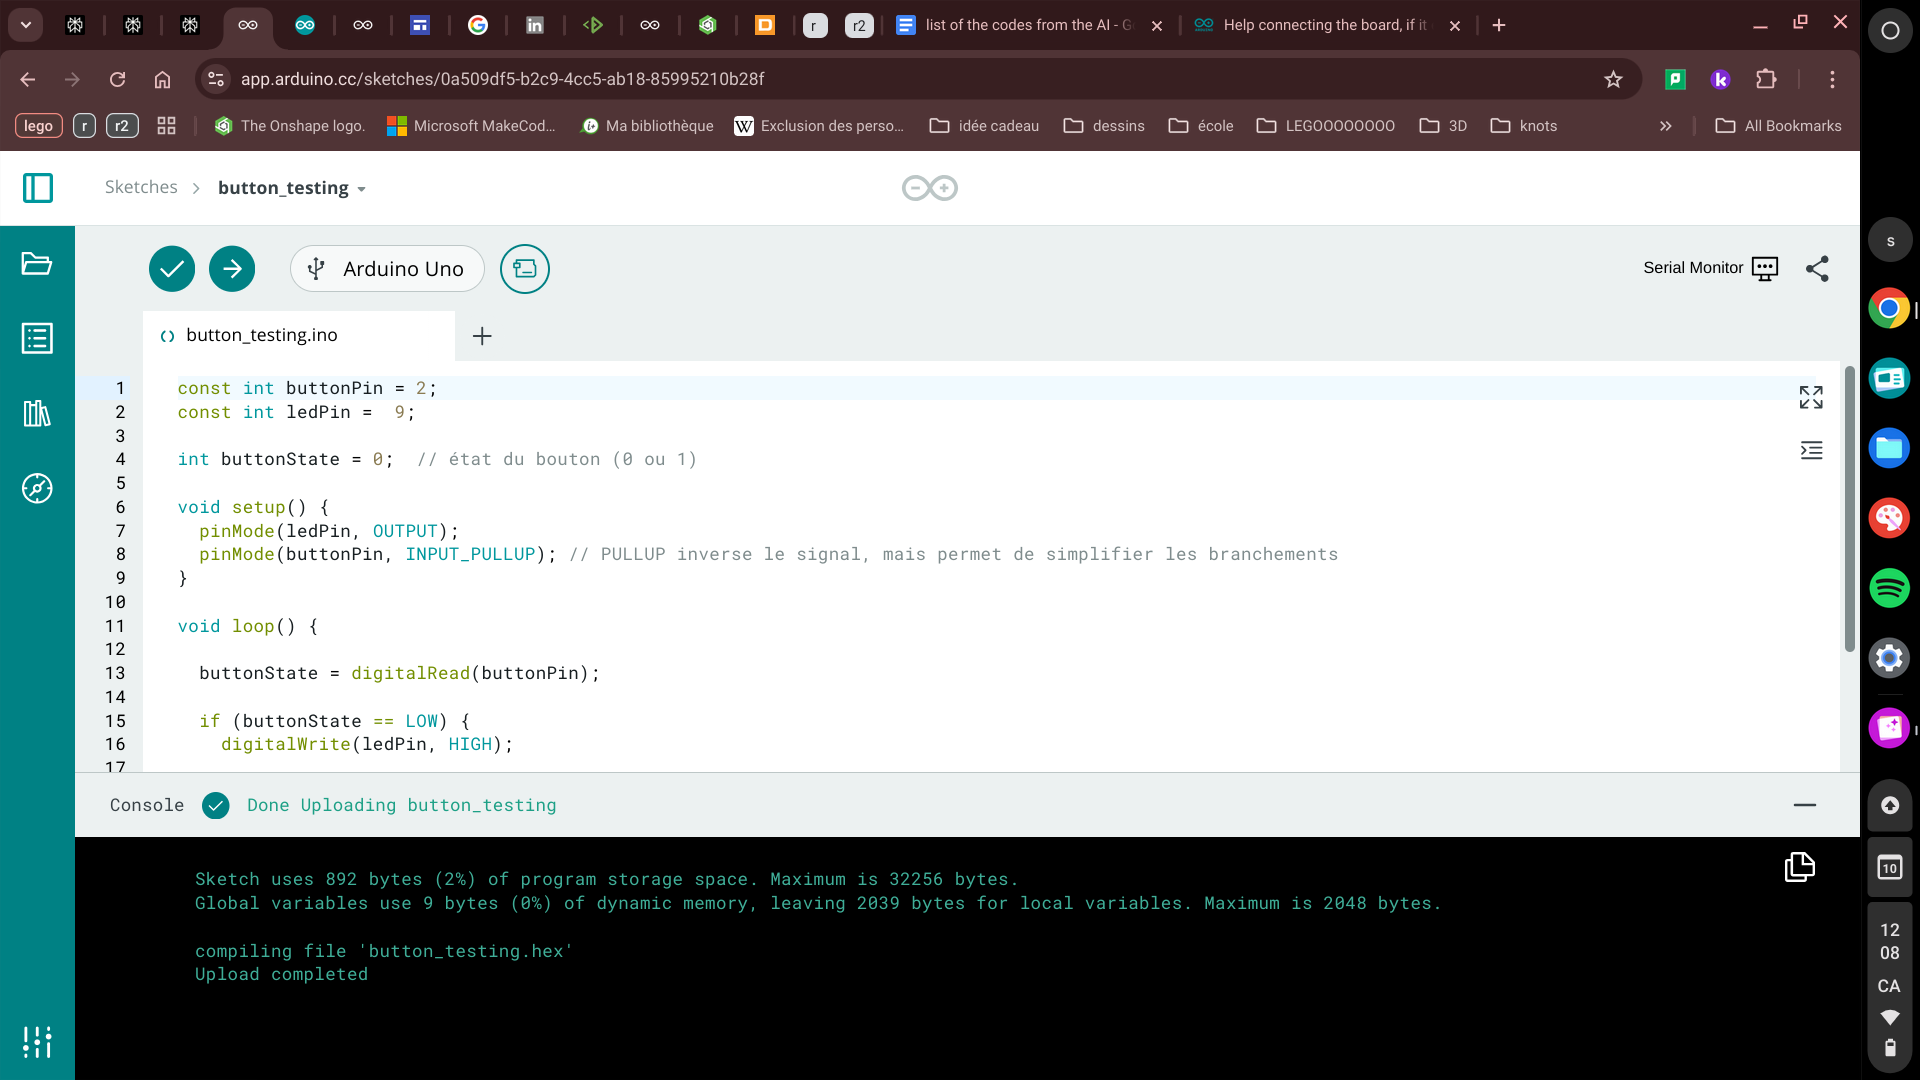Toggle the left sidebar panel
Viewport: 1920px width, 1080px height.
tap(38, 188)
